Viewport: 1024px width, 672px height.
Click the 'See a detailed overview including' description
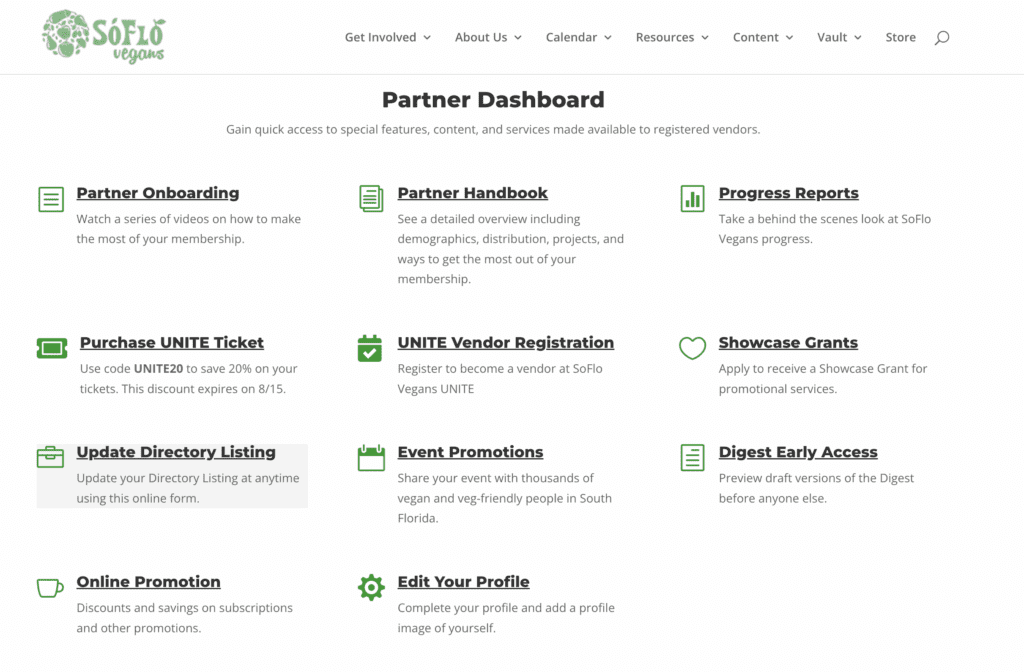pos(511,249)
